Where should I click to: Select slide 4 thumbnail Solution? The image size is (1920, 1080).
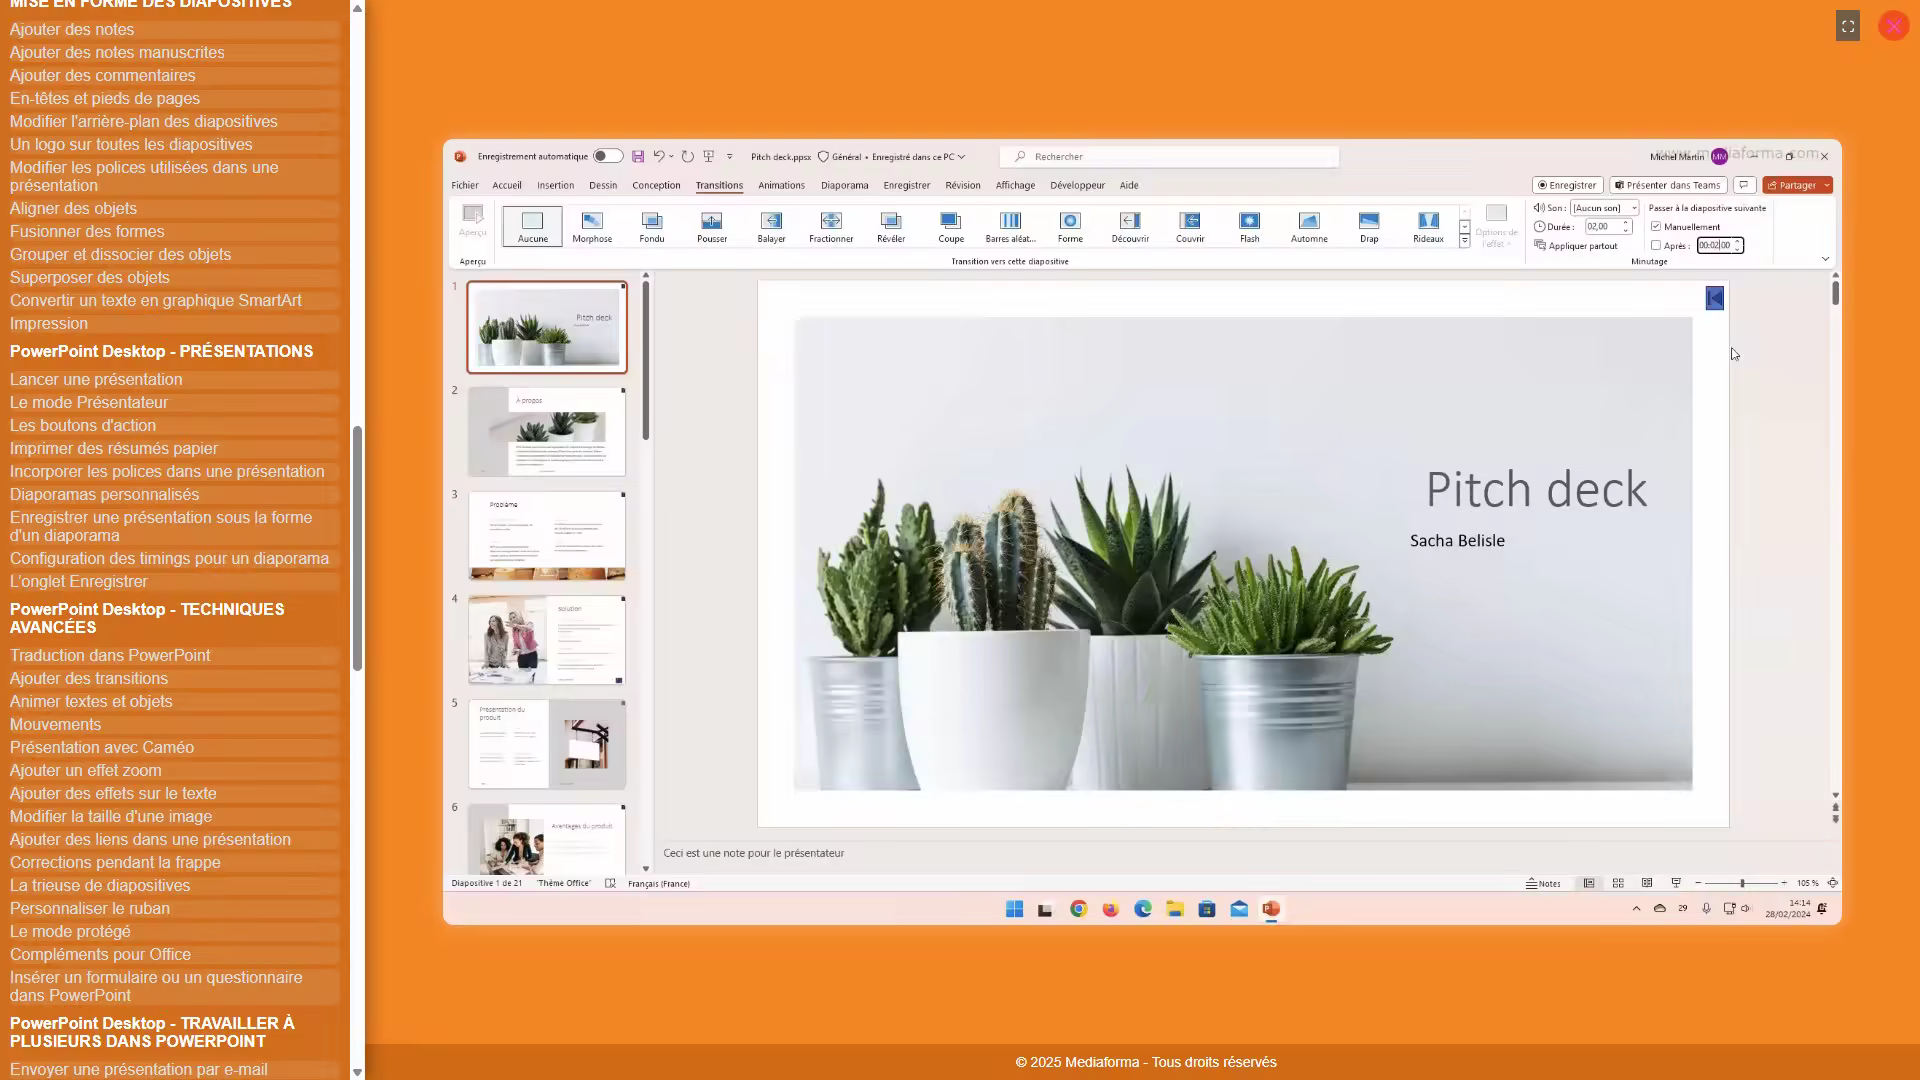click(x=547, y=640)
